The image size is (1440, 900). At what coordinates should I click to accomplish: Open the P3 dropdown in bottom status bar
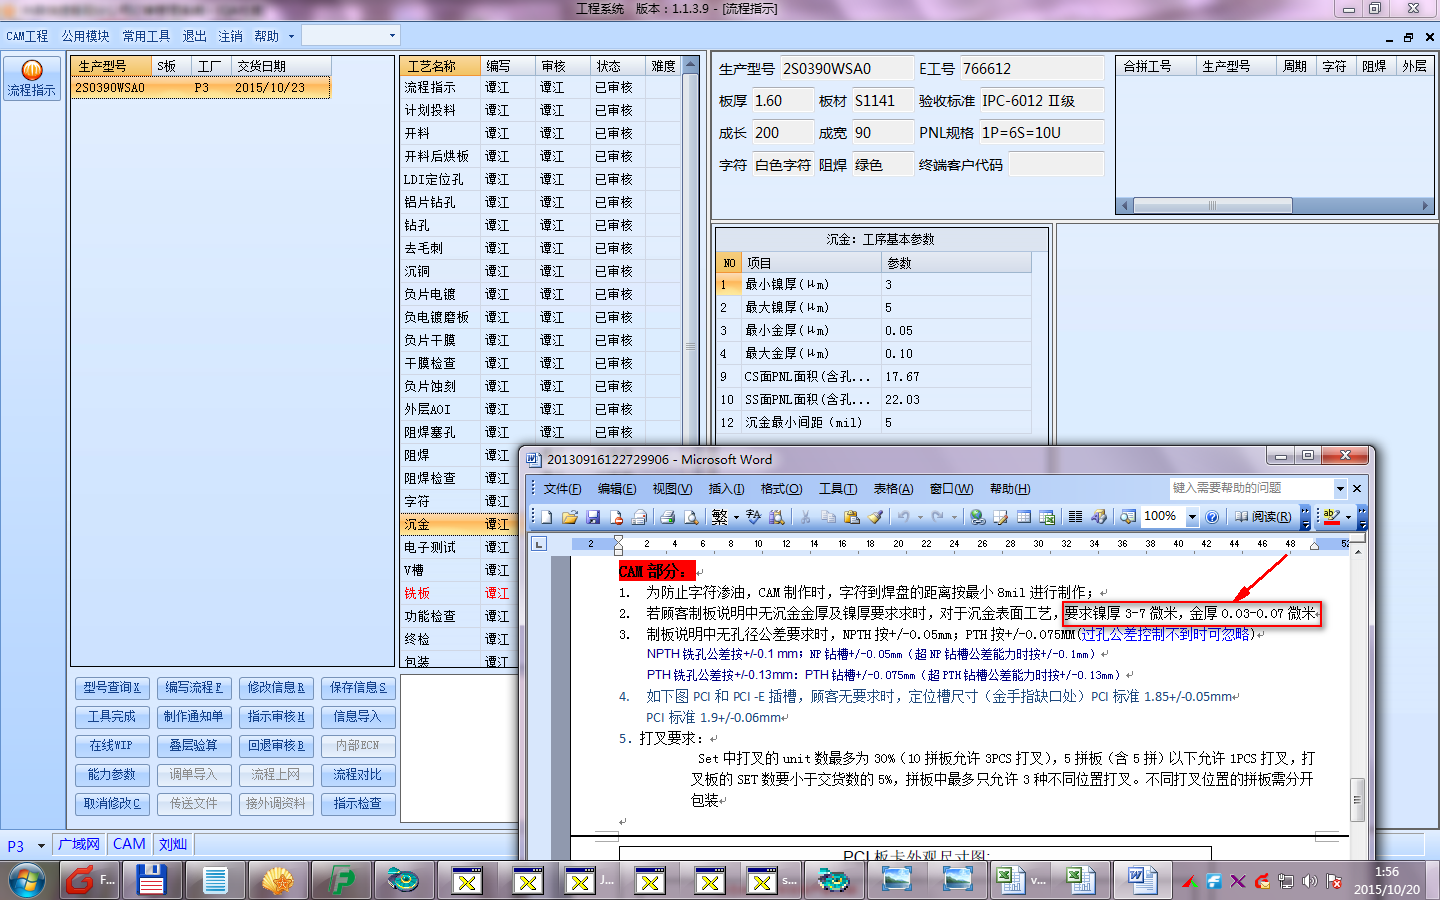(x=41, y=845)
